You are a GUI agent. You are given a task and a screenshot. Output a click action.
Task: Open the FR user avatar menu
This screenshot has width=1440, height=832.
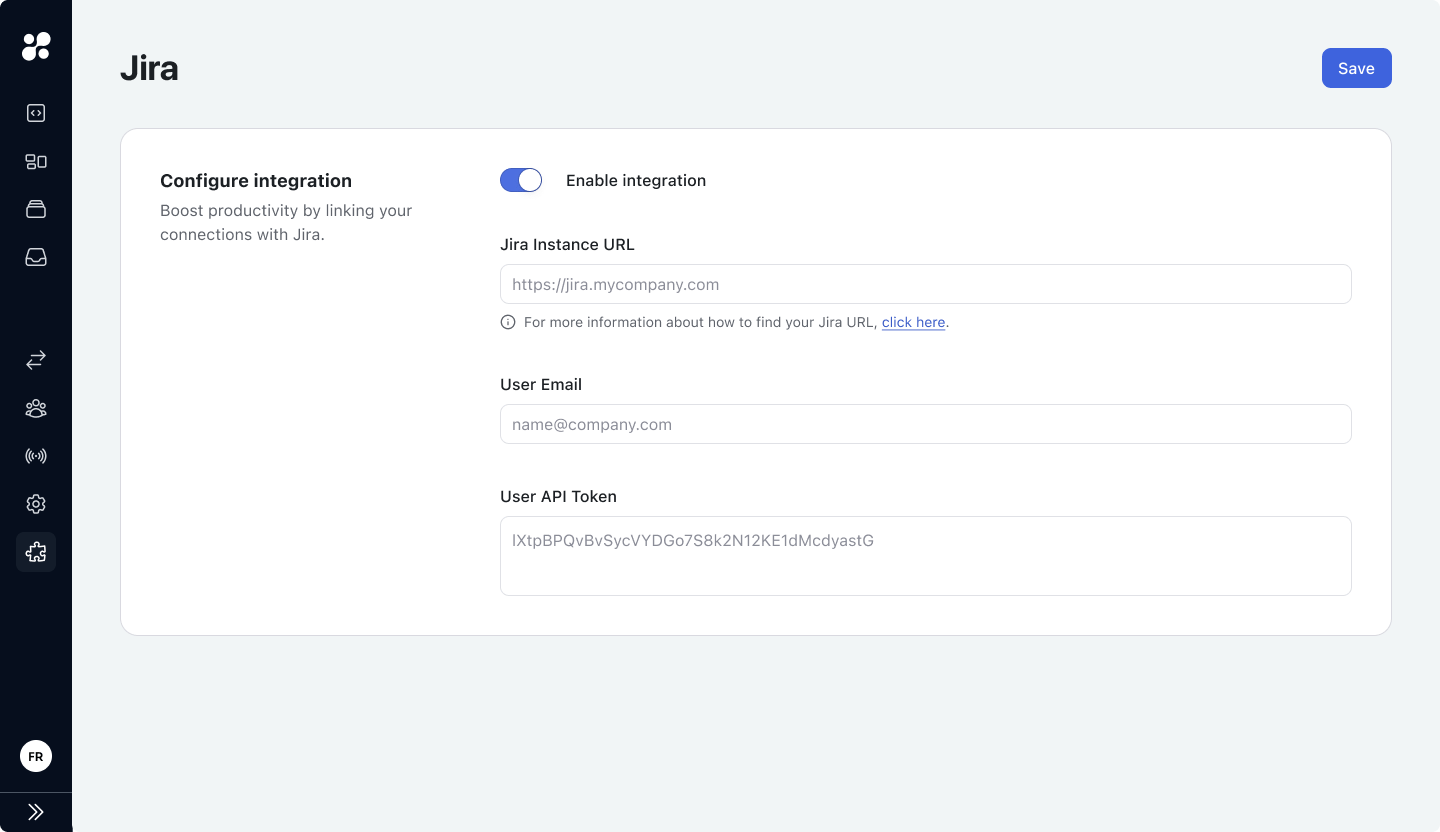36,756
